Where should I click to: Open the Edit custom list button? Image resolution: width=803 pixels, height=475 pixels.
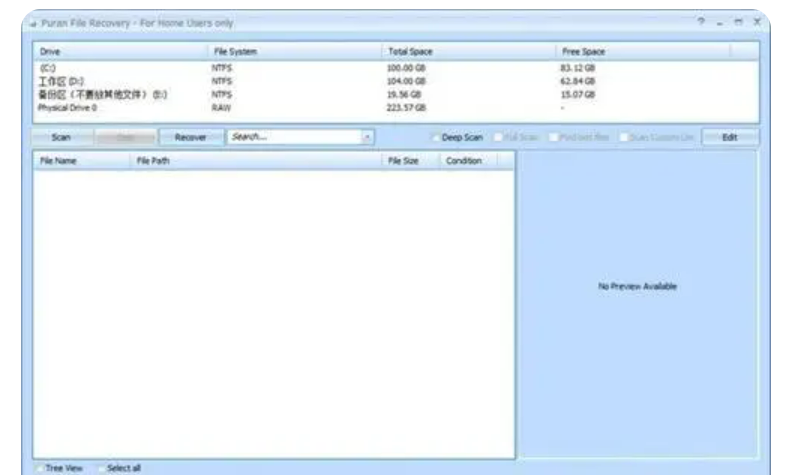(729, 136)
